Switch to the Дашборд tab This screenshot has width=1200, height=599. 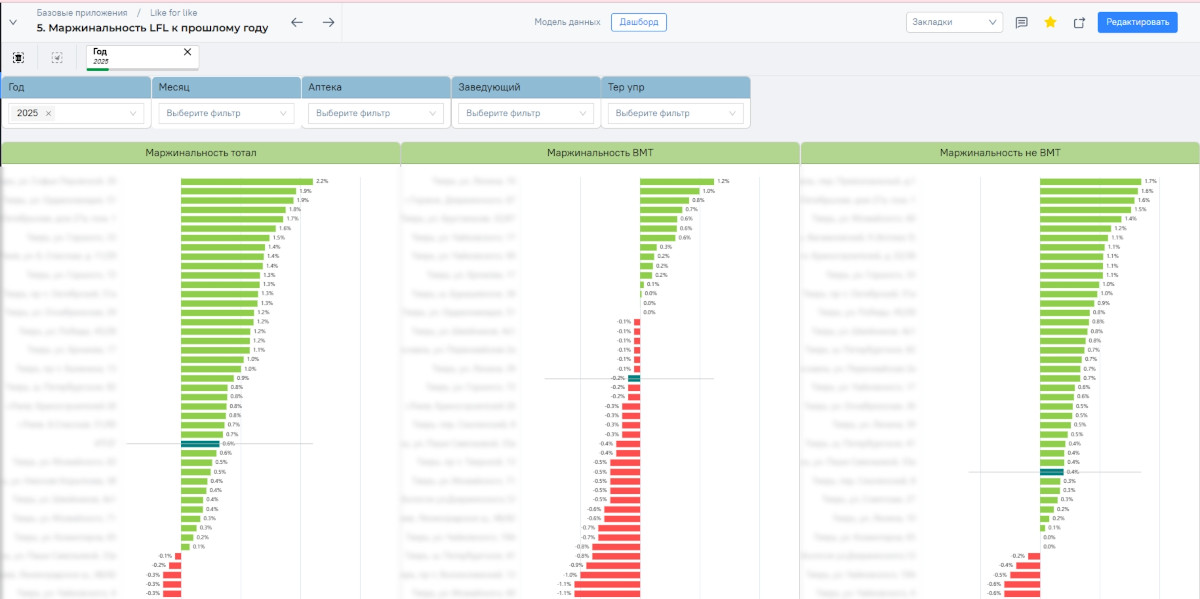pos(638,22)
